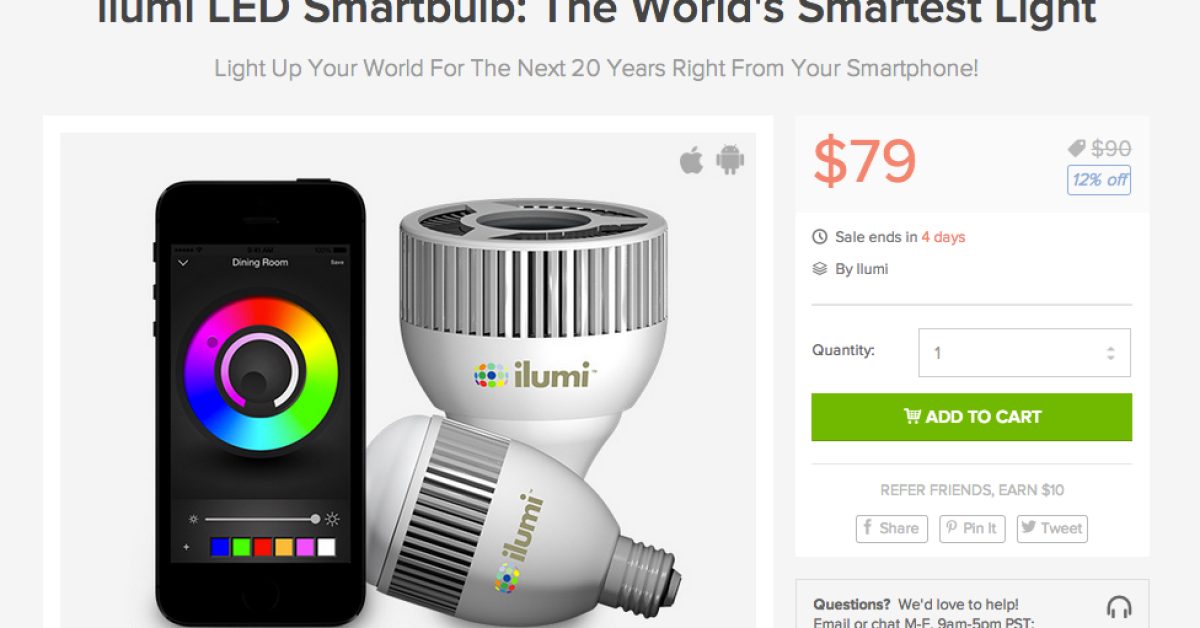Open the By Ilumi vendor link
This screenshot has height=628, width=1200.
pos(862,268)
